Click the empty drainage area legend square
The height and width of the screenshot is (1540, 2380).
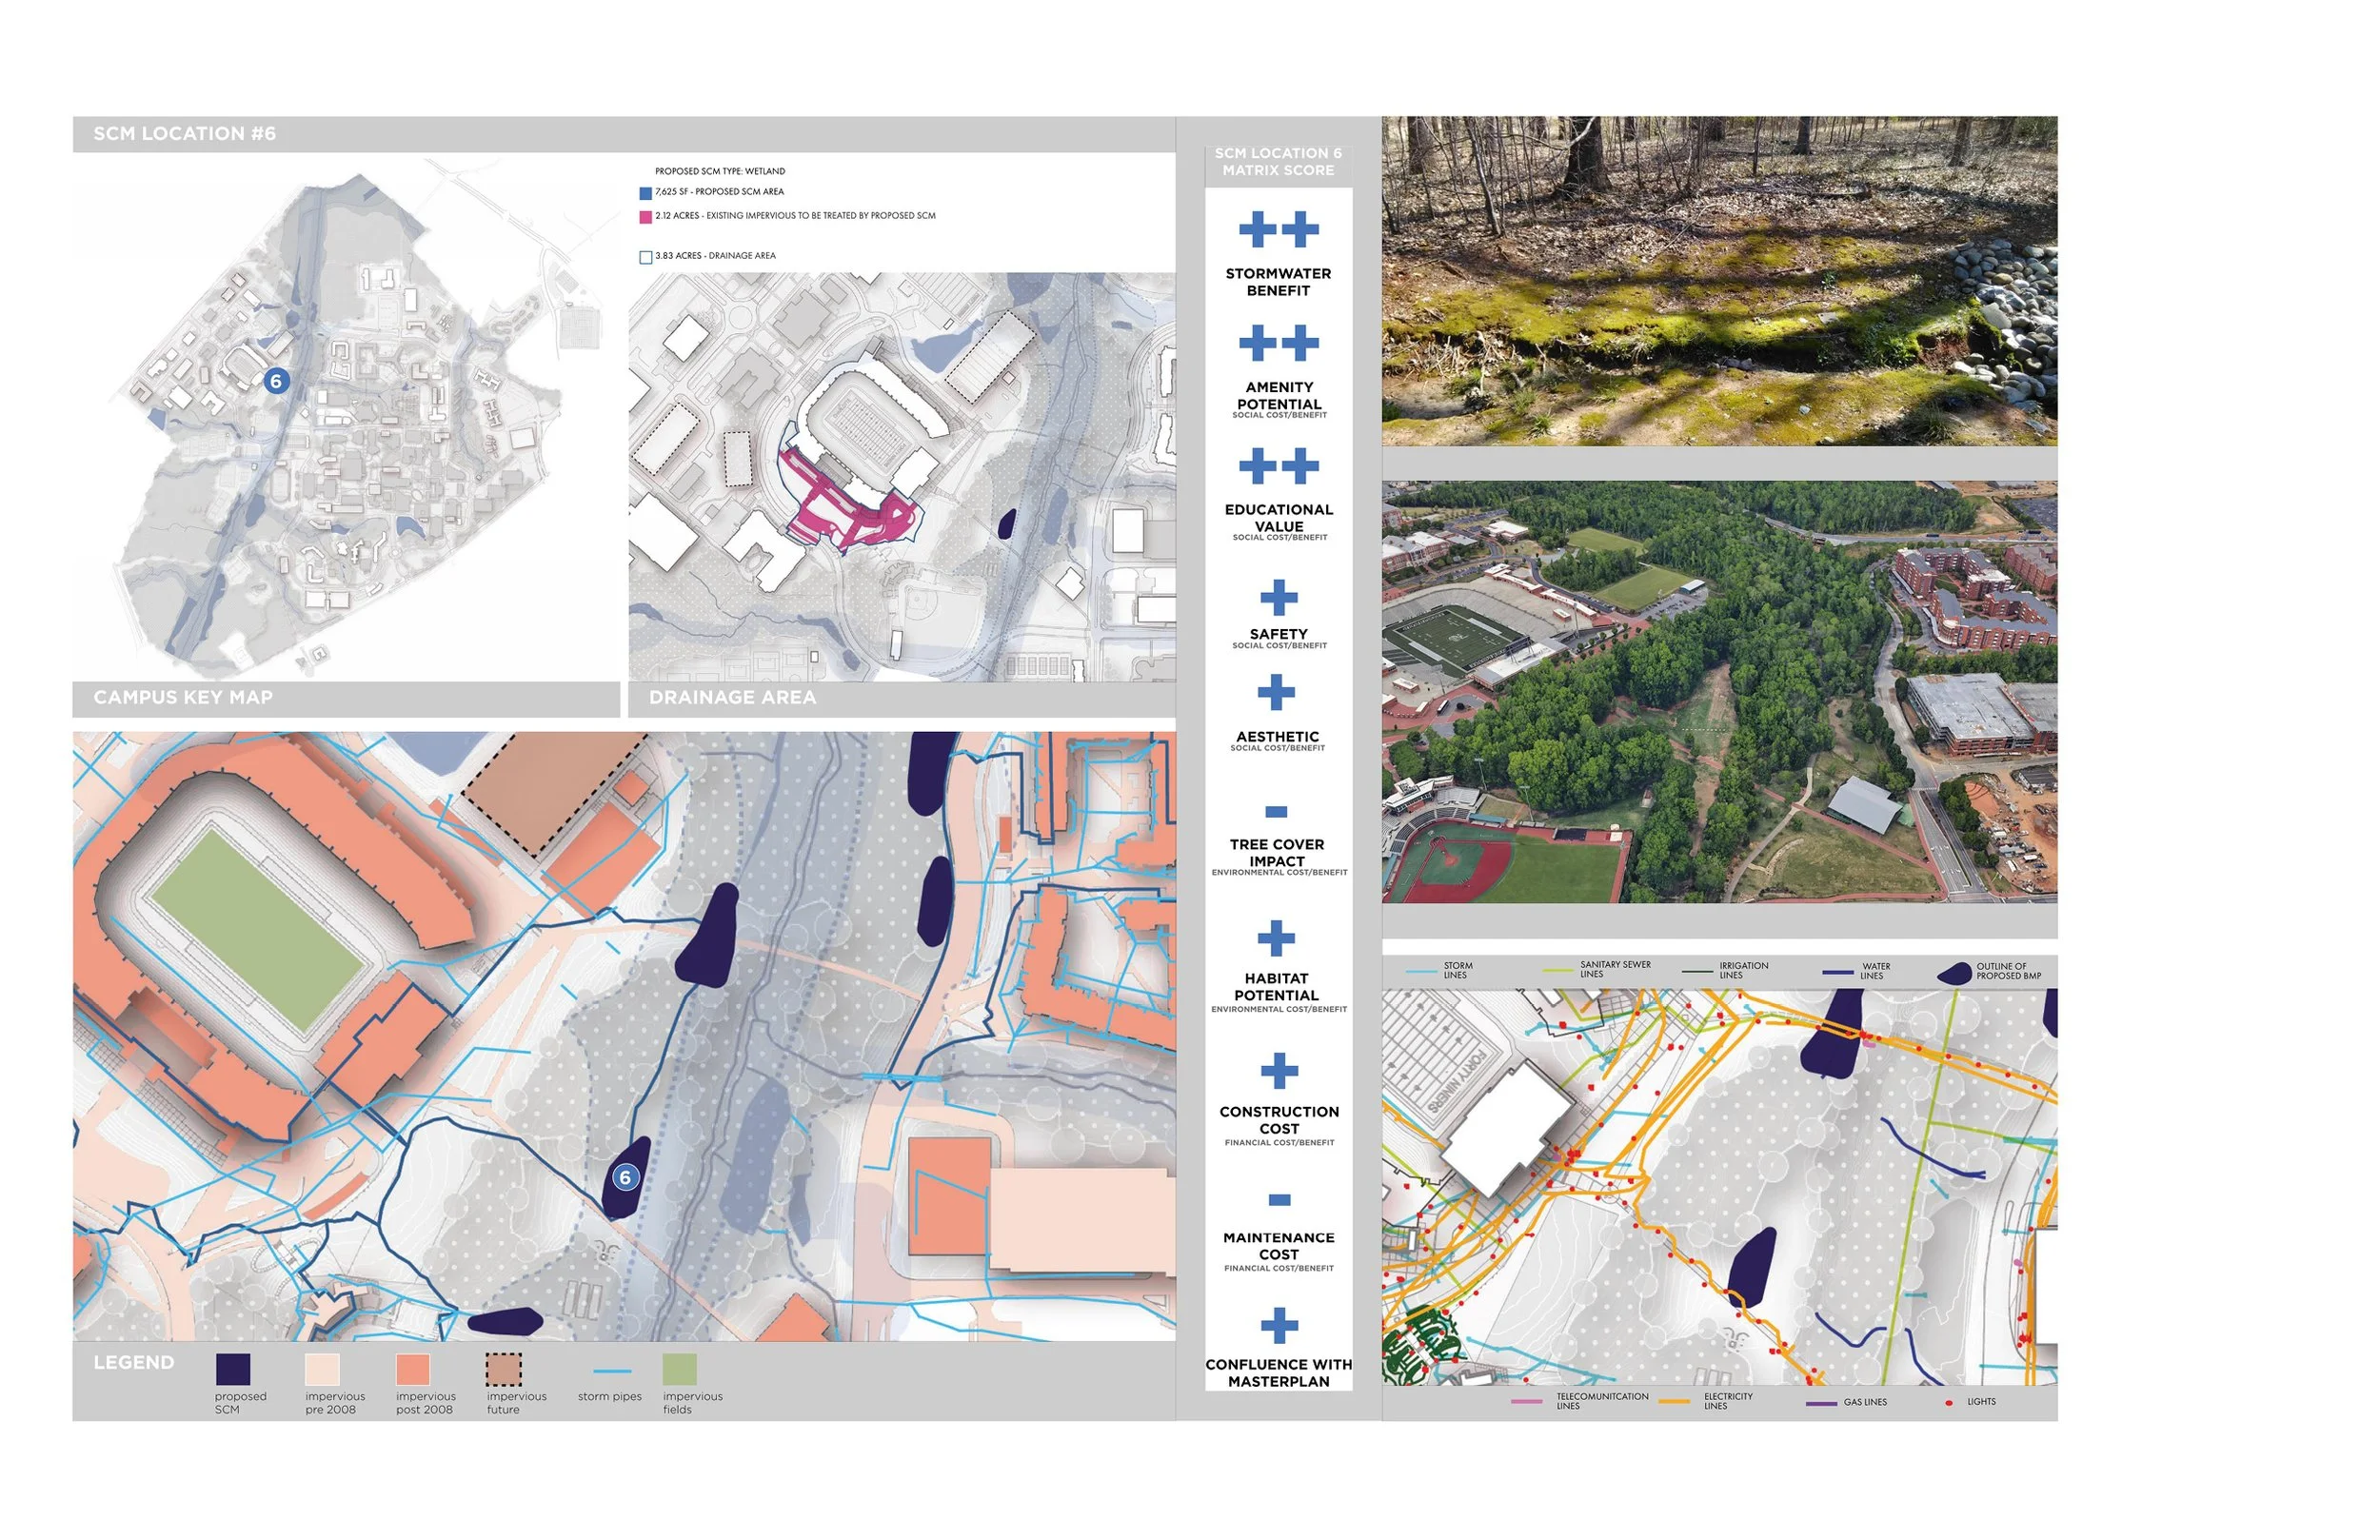(x=645, y=257)
